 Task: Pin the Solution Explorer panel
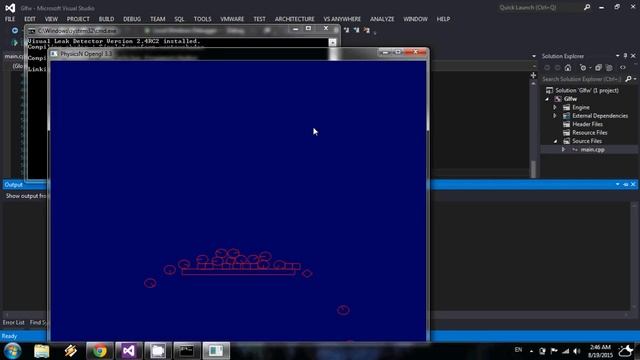click(625, 56)
